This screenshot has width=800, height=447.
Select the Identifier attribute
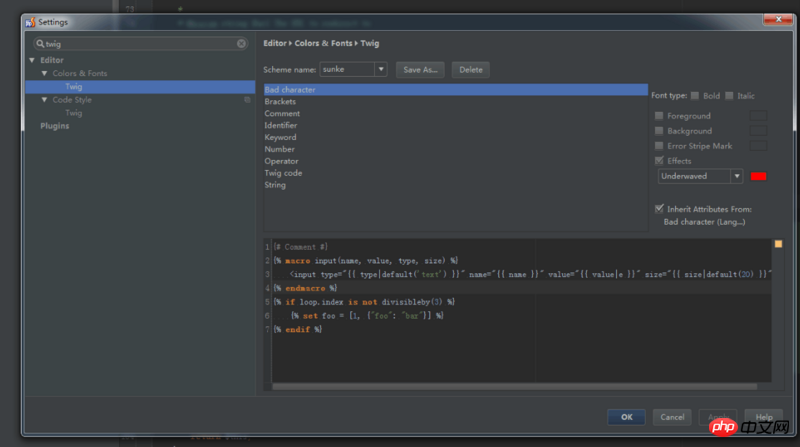(281, 126)
